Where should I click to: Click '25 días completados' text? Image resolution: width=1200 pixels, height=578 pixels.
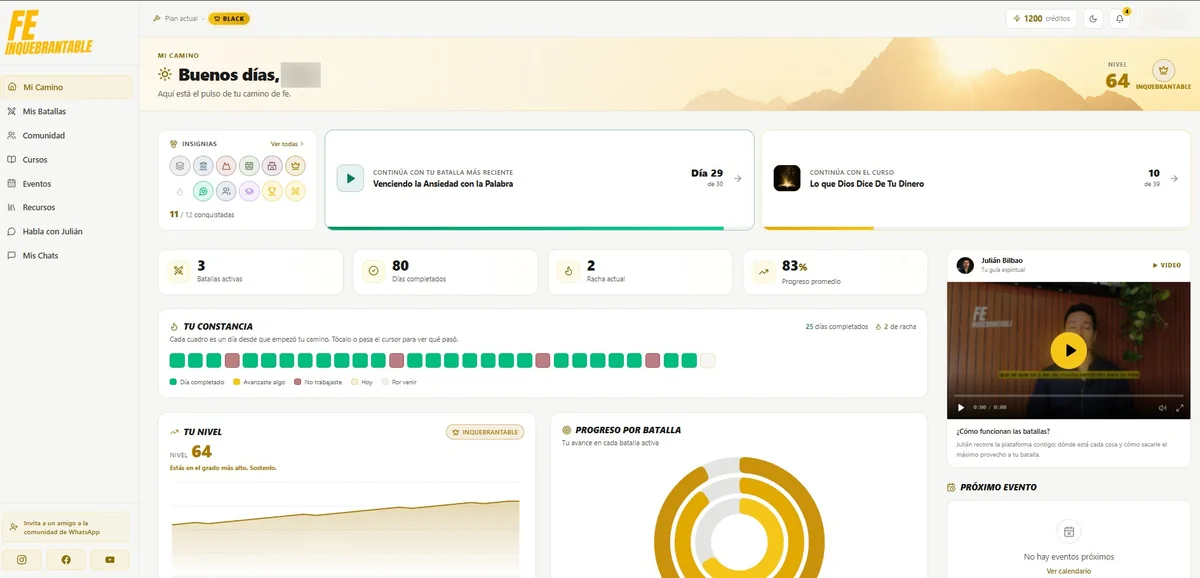[836, 326]
